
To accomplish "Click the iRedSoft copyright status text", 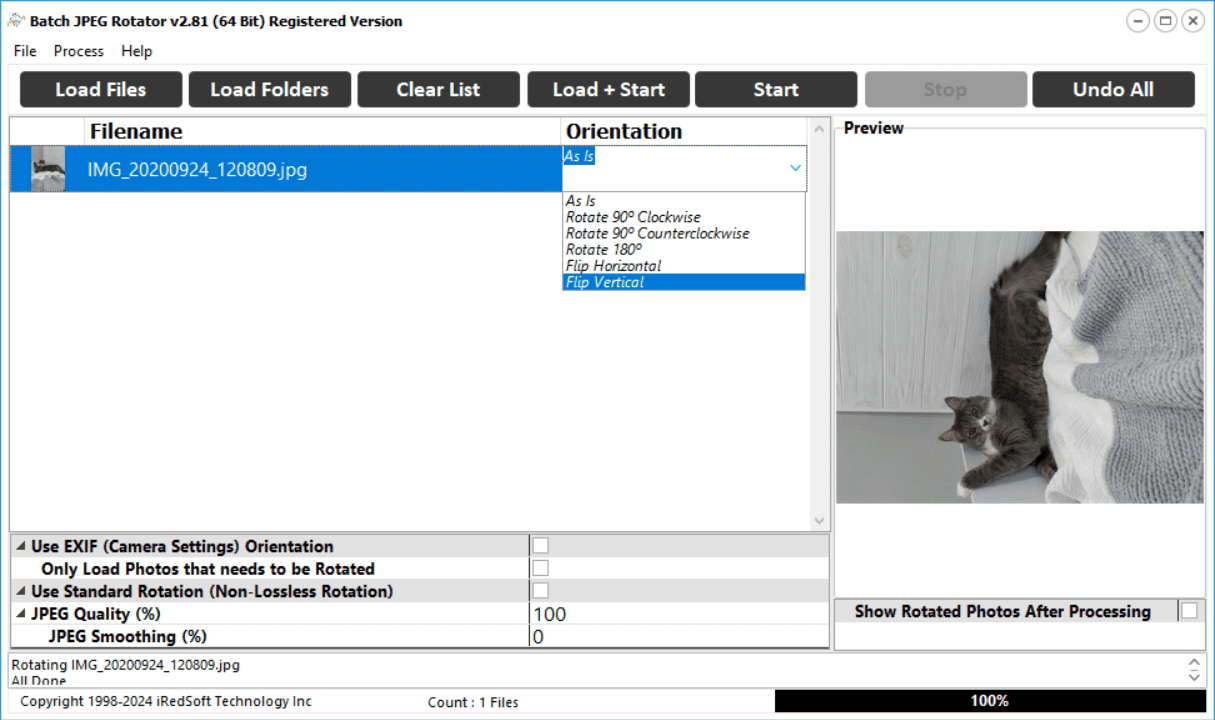I will pos(166,701).
